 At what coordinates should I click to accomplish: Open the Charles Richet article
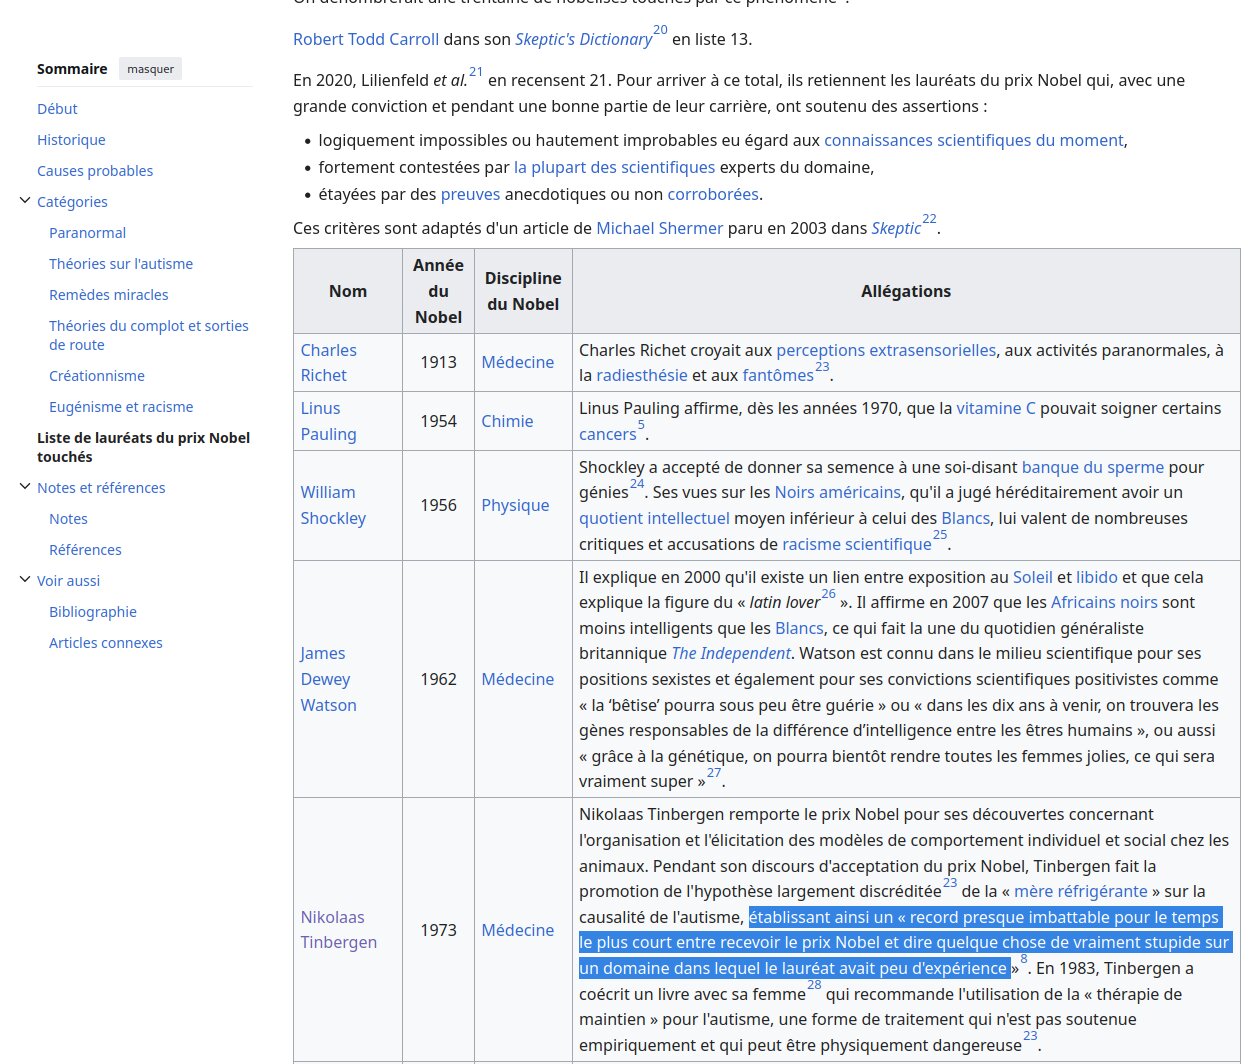(x=328, y=362)
